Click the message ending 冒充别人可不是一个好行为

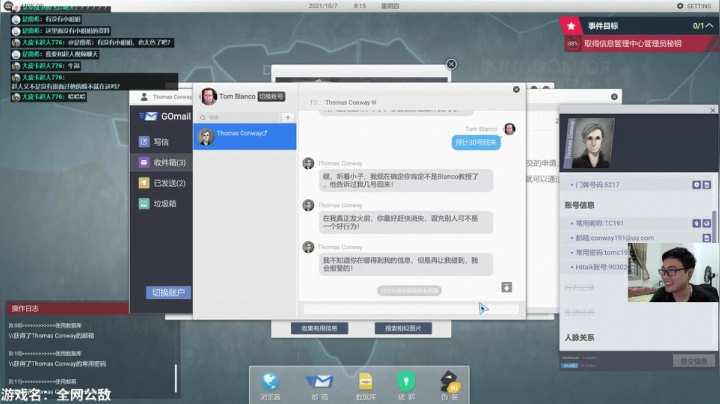(406, 222)
